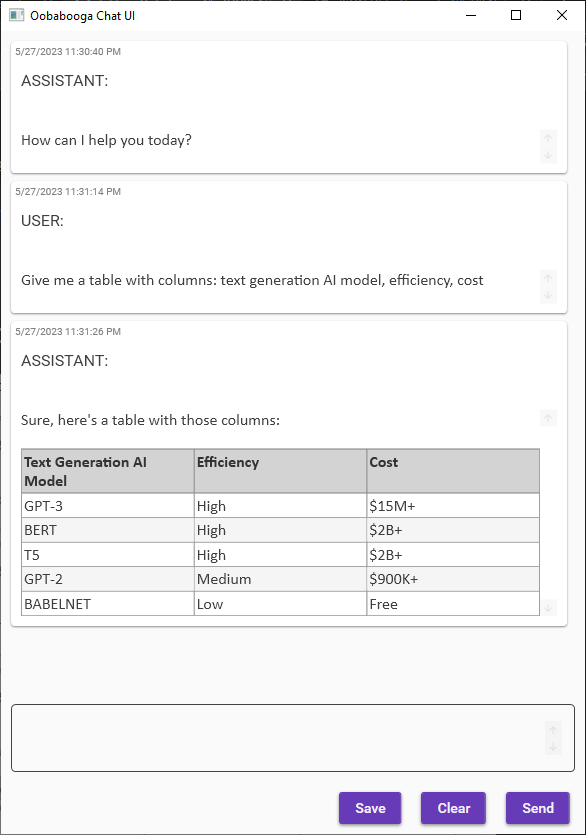
Task: Click the scroll-down arrow beside the table response
Action: [x=548, y=605]
